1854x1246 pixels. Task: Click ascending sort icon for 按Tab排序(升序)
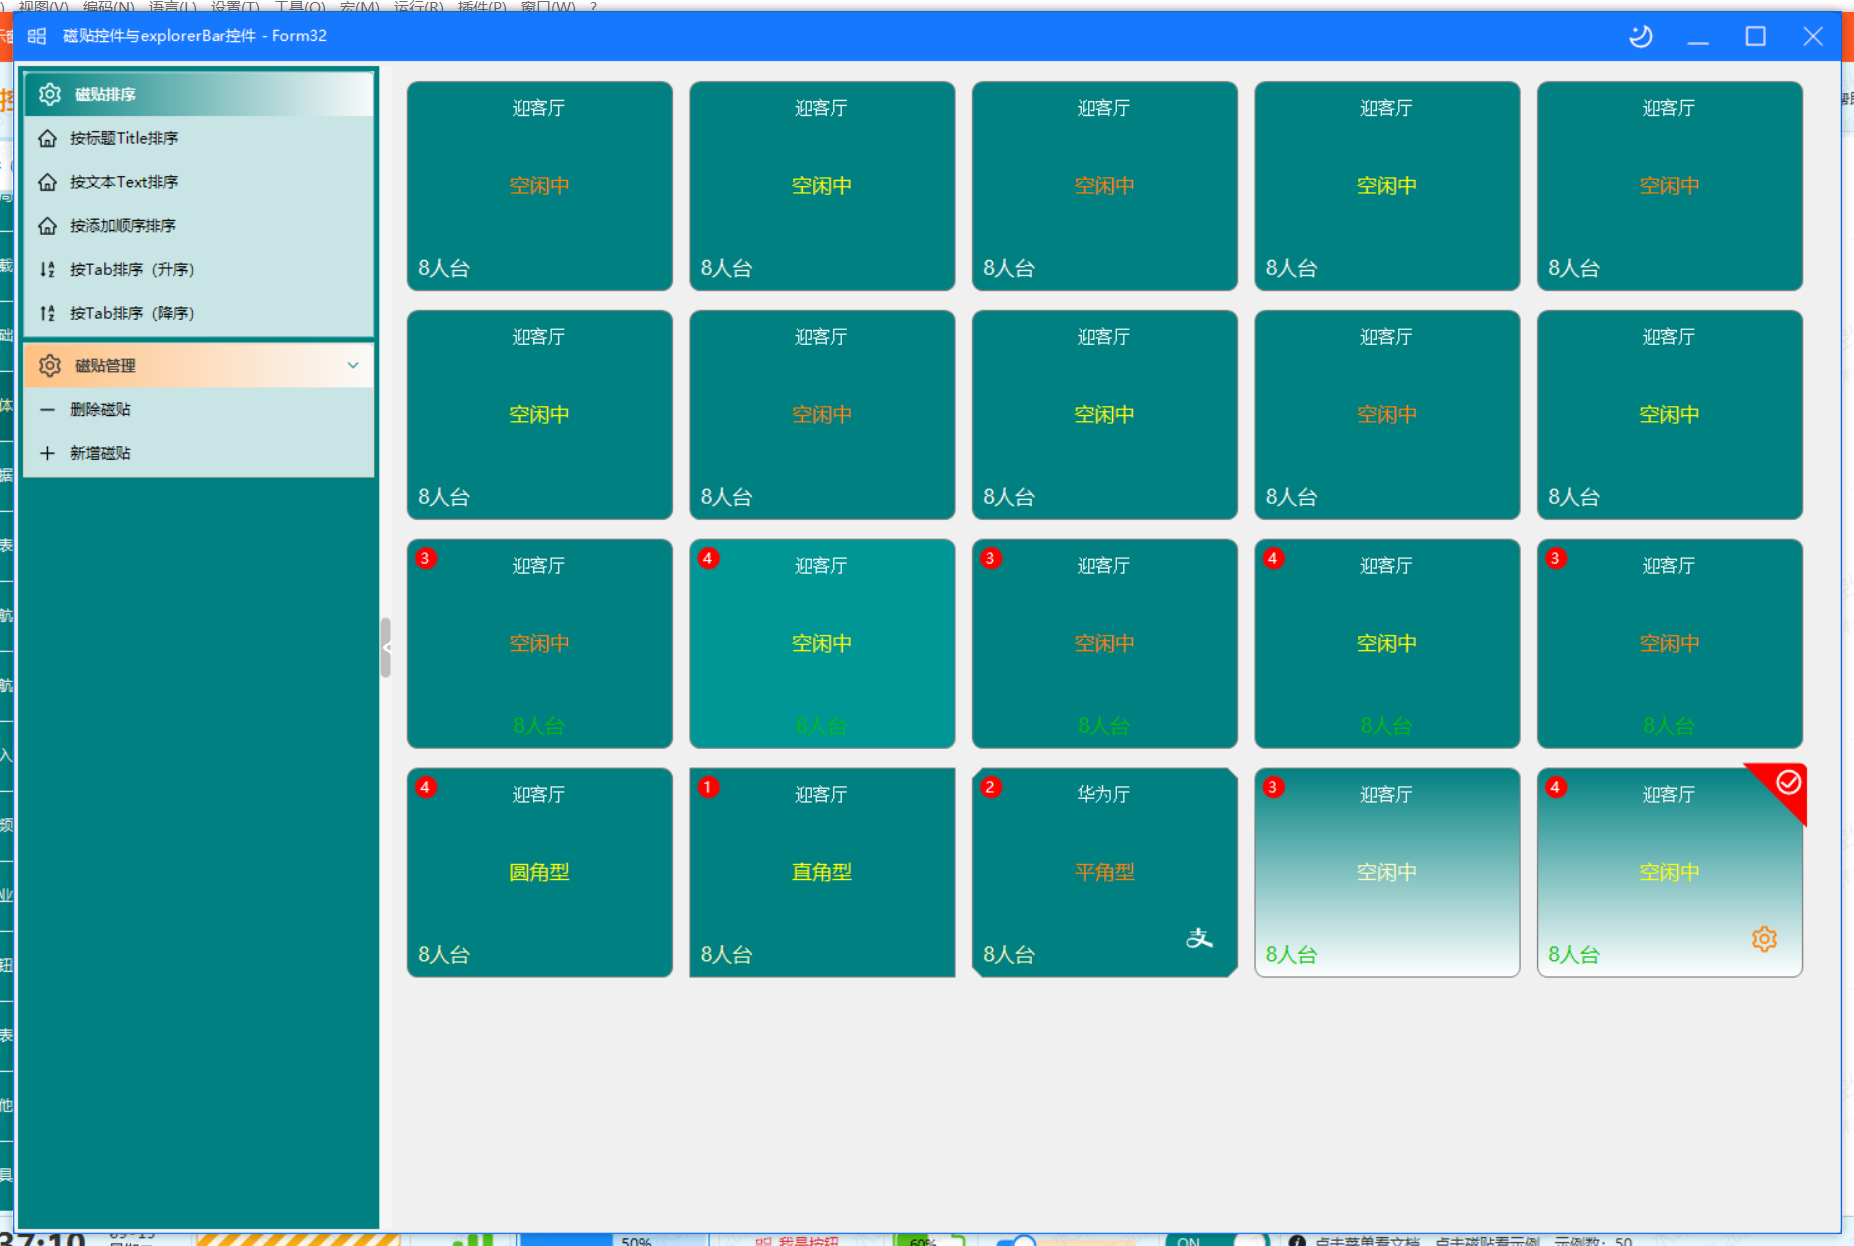(47, 269)
